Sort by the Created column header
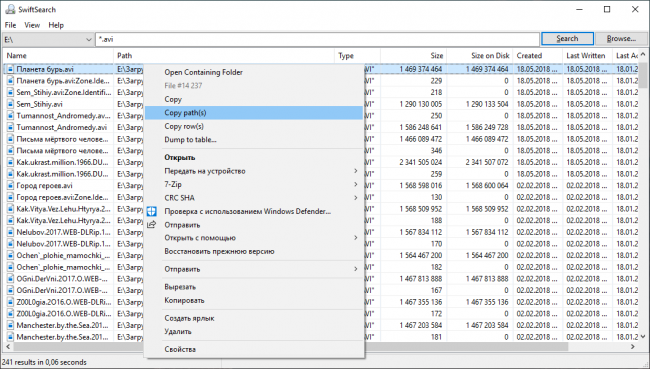The image size is (650, 369). coord(538,56)
